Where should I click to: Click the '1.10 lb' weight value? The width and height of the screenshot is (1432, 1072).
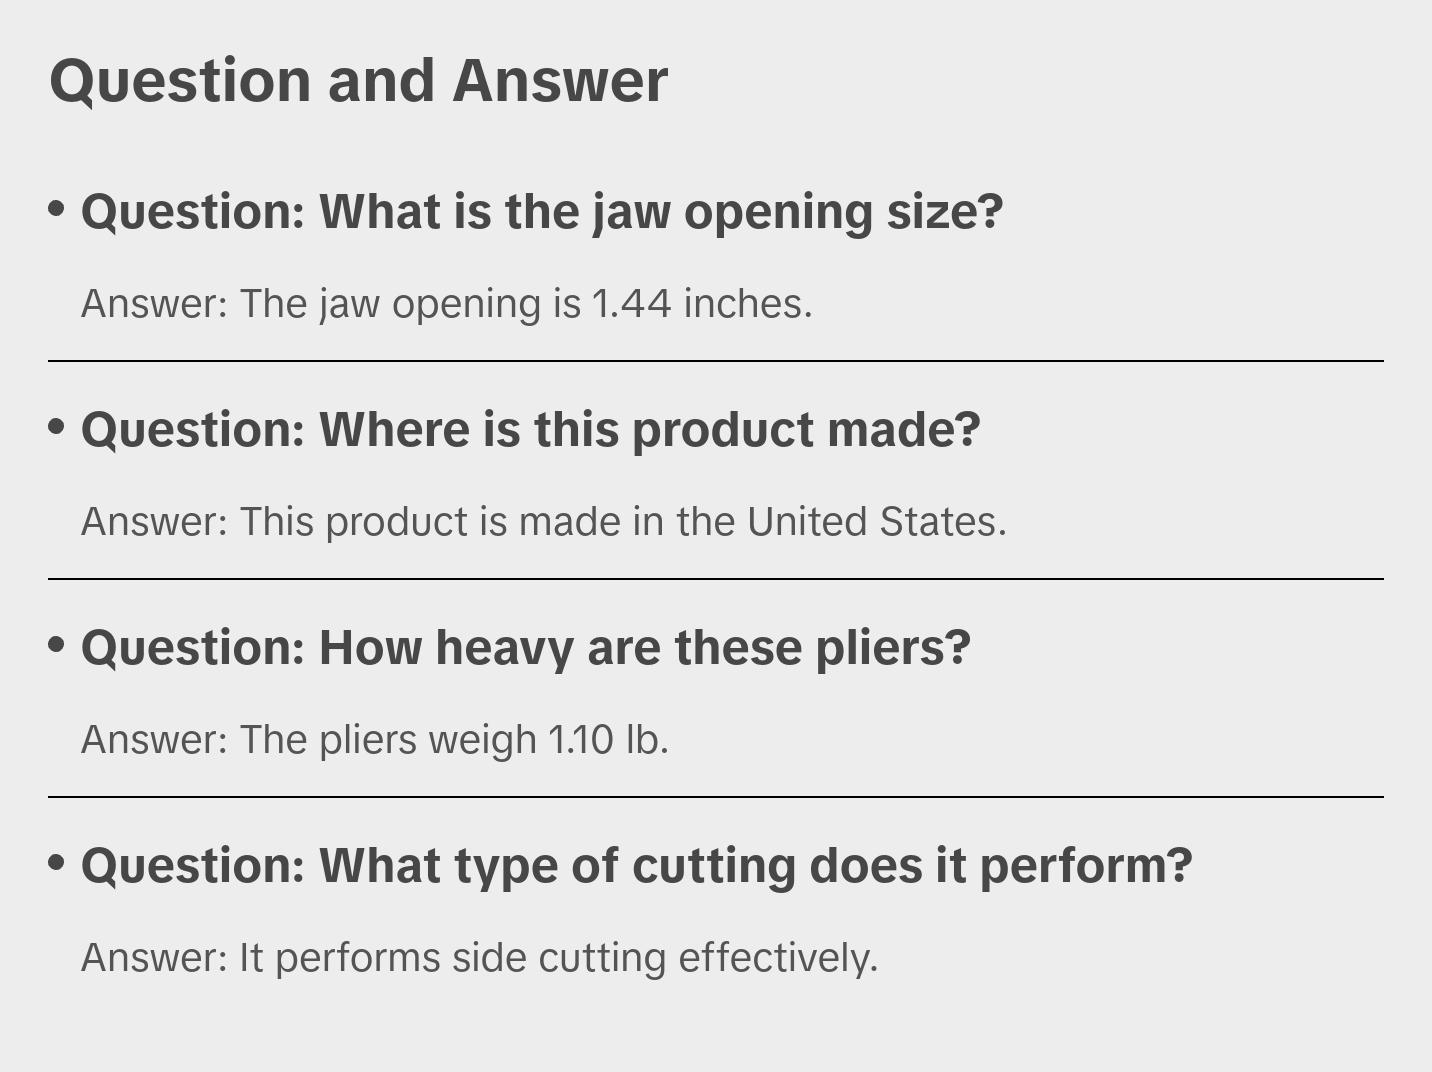pos(606,740)
